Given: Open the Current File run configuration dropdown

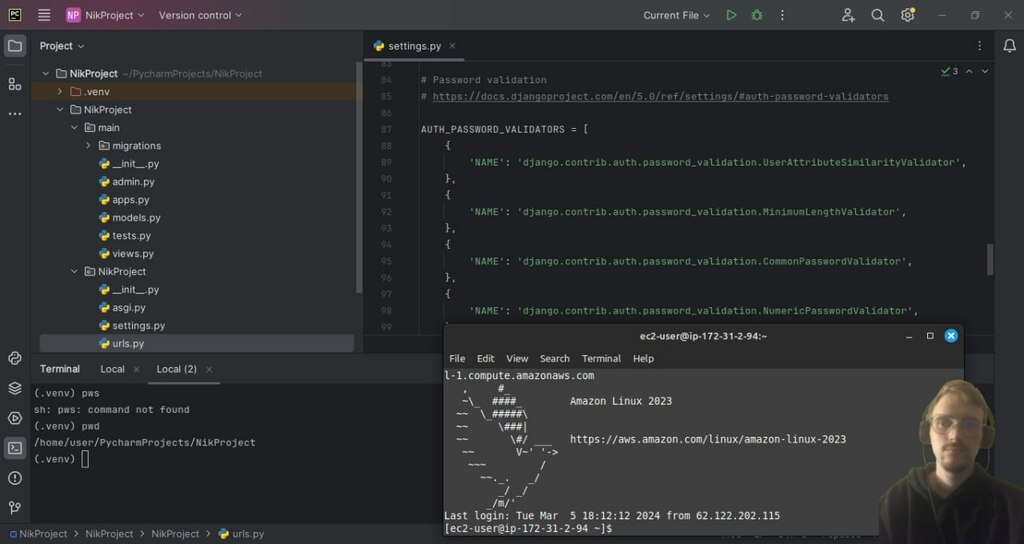Looking at the screenshot, I should pos(676,15).
